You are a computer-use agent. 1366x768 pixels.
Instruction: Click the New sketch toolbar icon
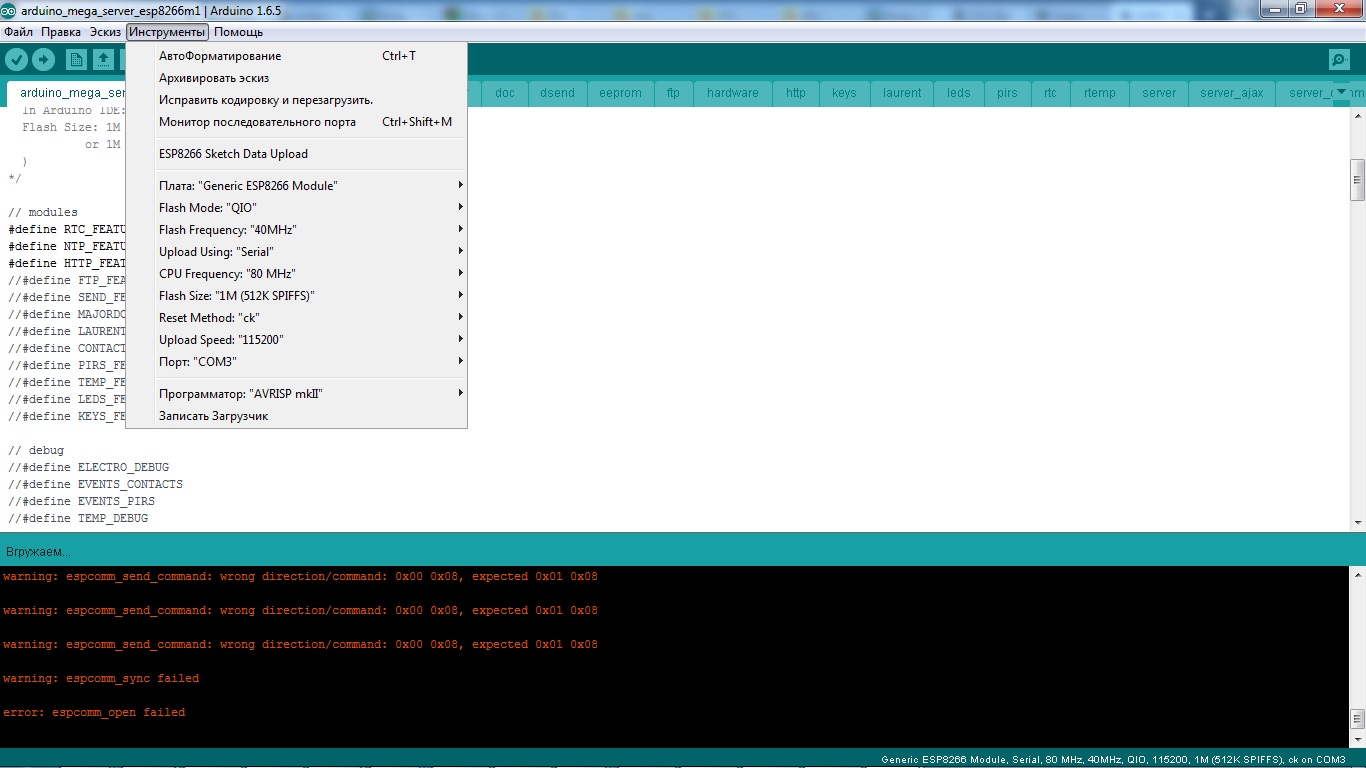tap(76, 60)
